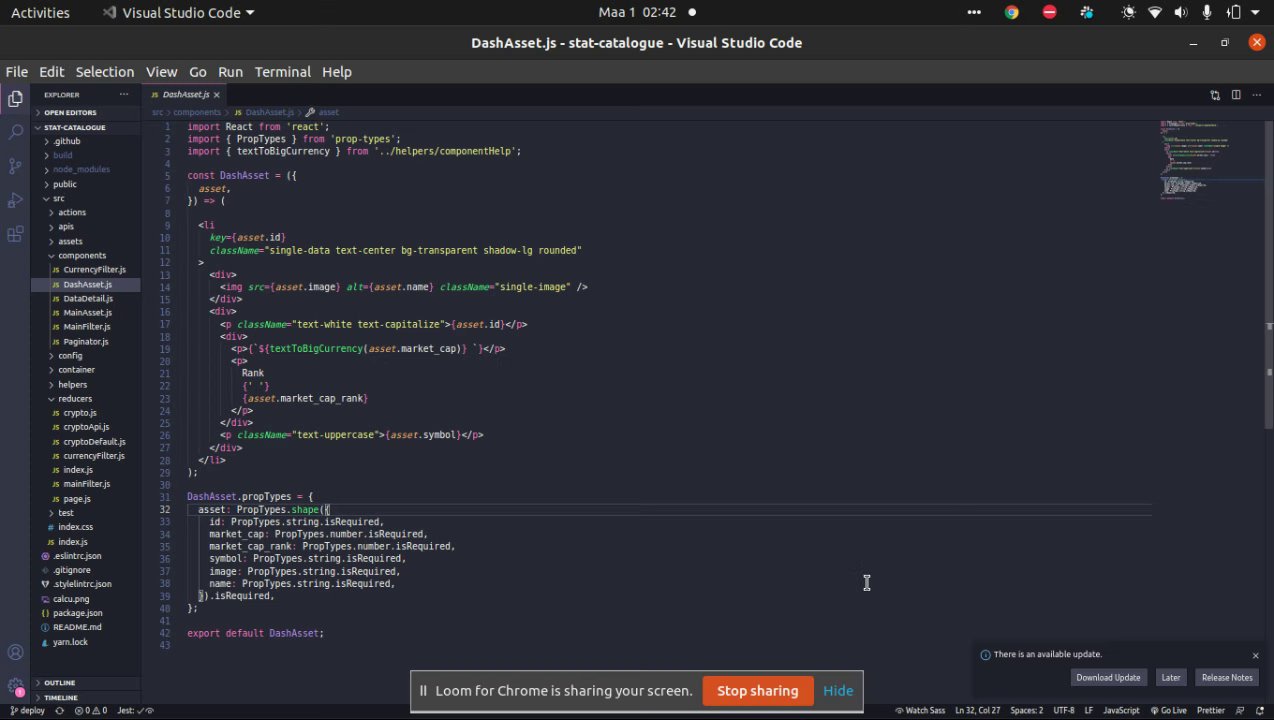Click the Download Update button
The image size is (1274, 720).
coord(1108,677)
